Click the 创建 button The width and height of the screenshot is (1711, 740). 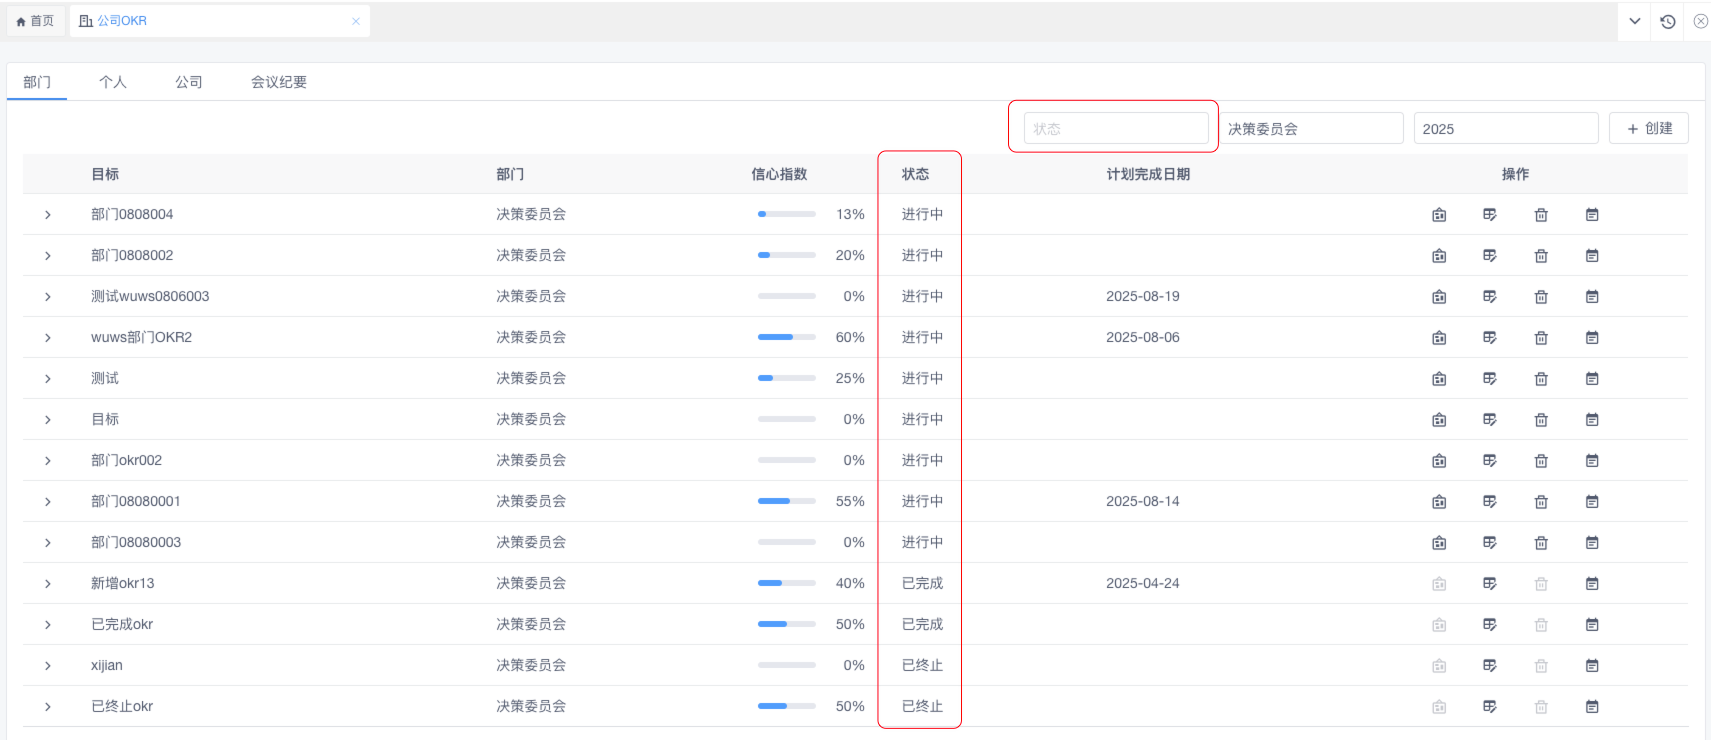click(1648, 129)
